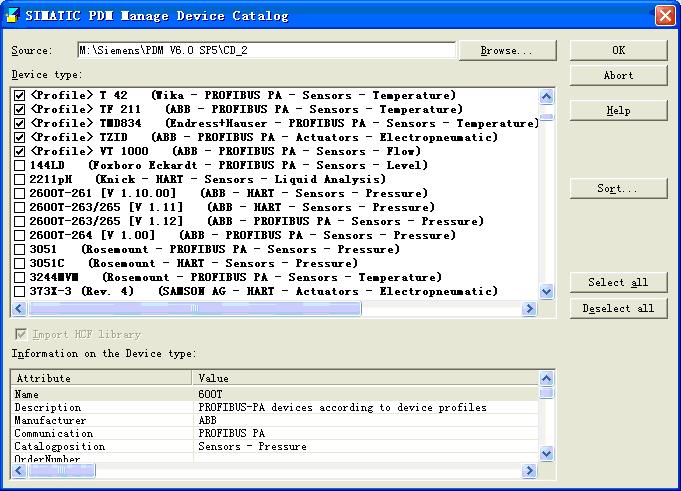Information table scroll up arrow
Viewport: 681px width, 491px height.
(x=546, y=378)
